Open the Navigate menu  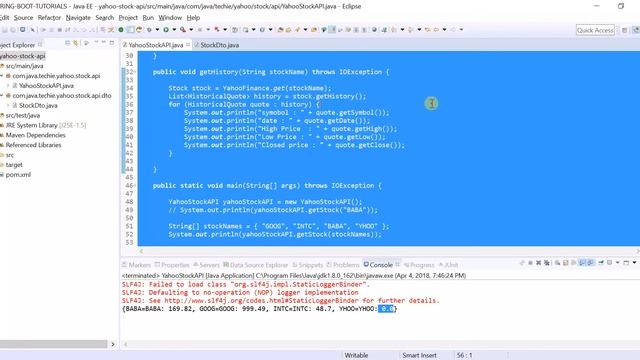coord(78,18)
